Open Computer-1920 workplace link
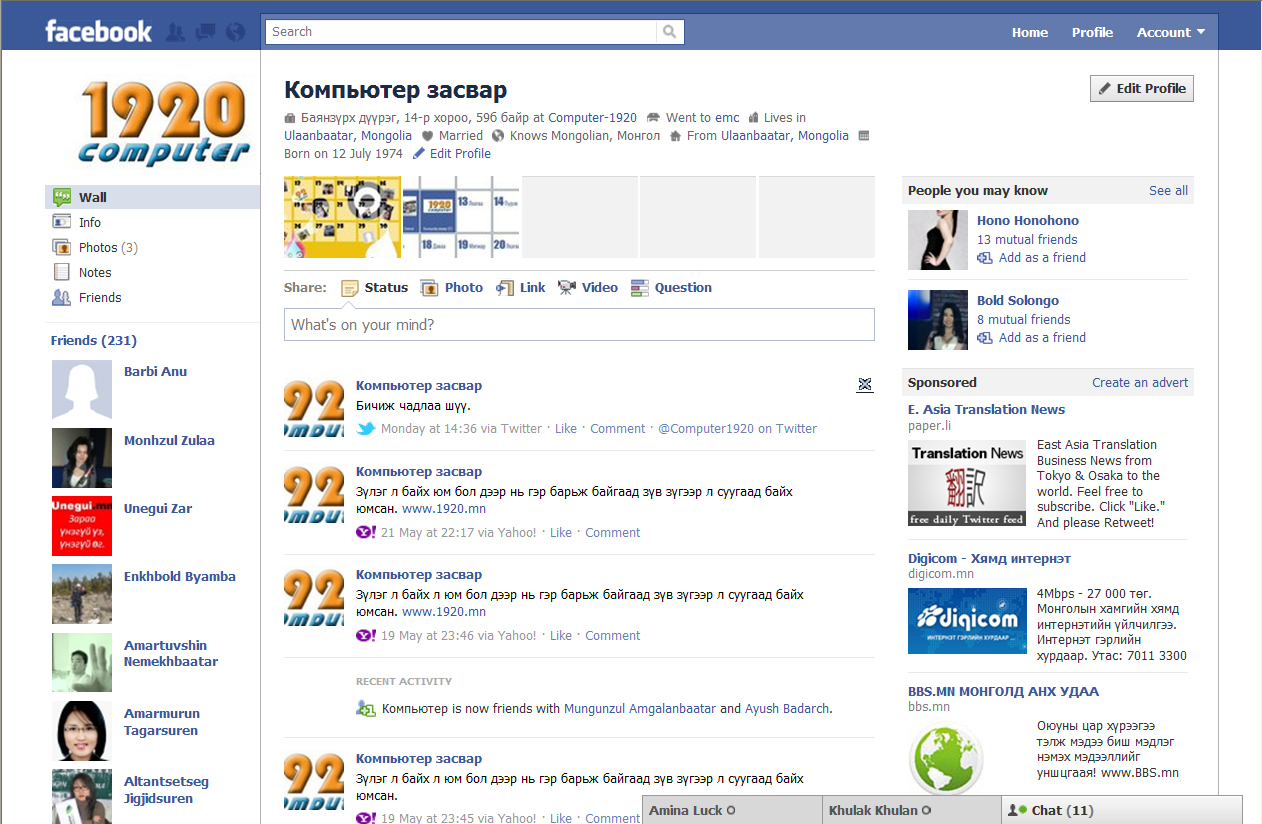 pos(592,118)
